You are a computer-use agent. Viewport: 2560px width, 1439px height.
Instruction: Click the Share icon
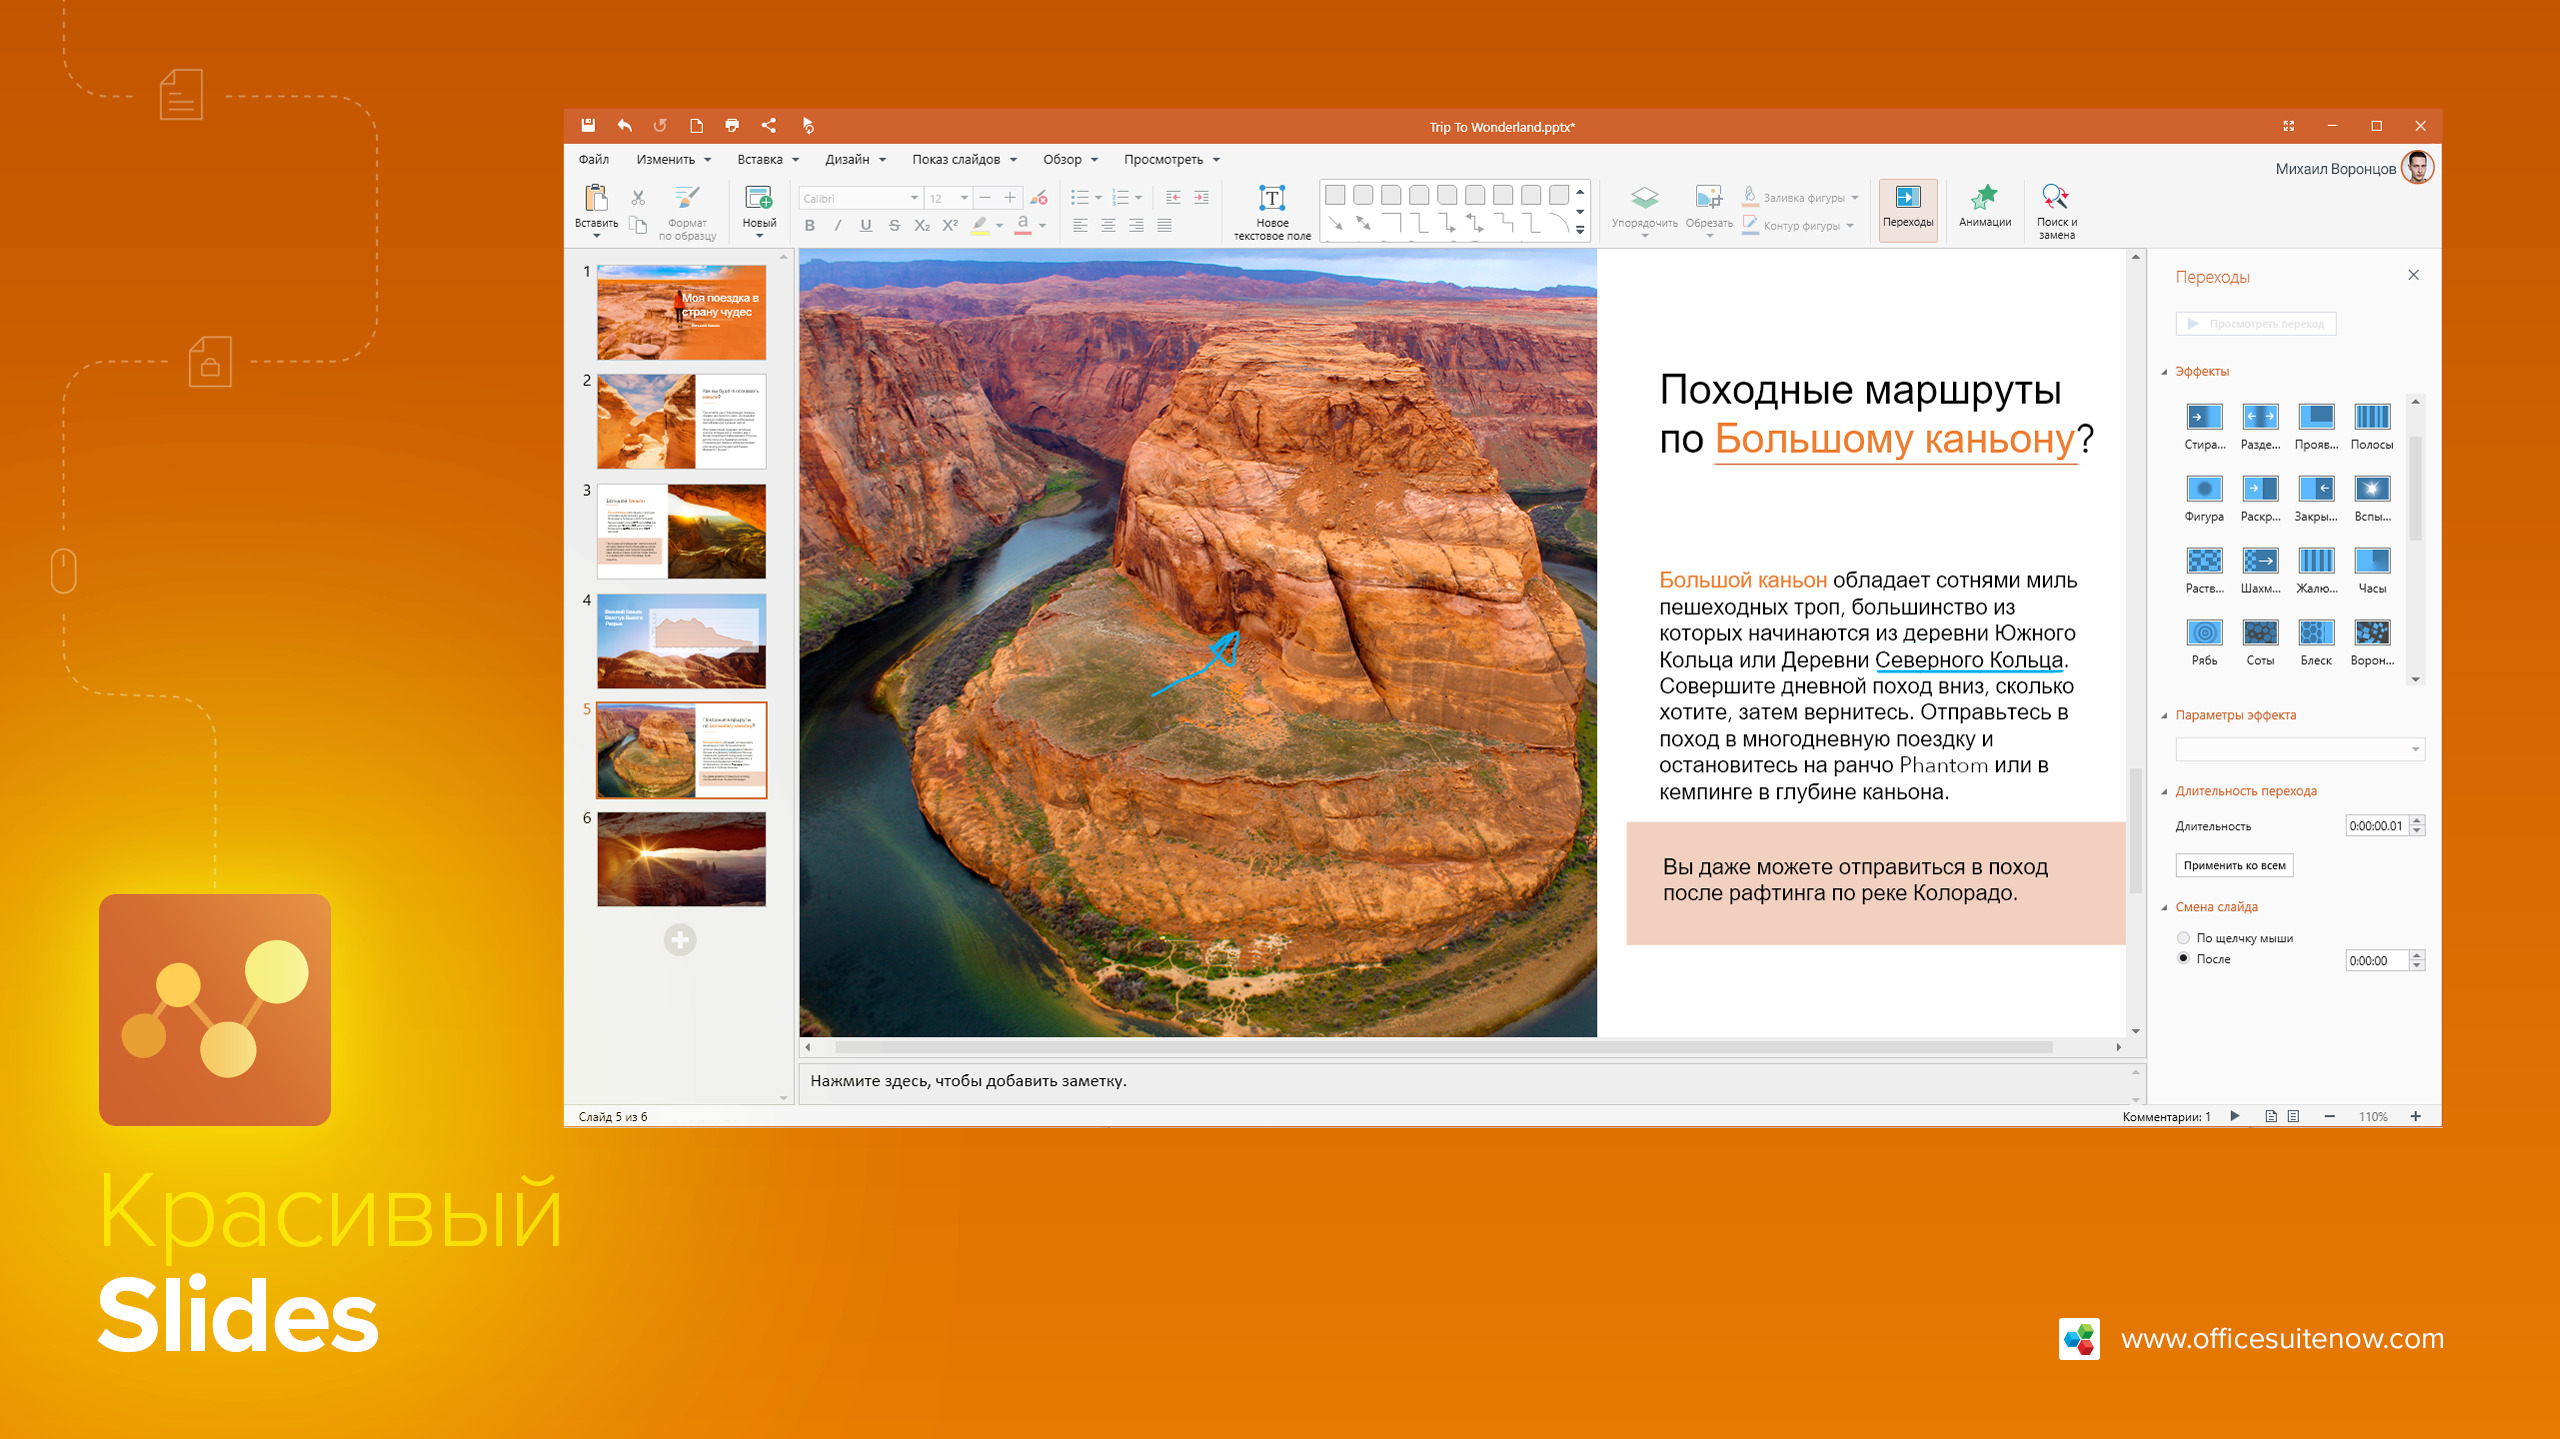tap(768, 126)
